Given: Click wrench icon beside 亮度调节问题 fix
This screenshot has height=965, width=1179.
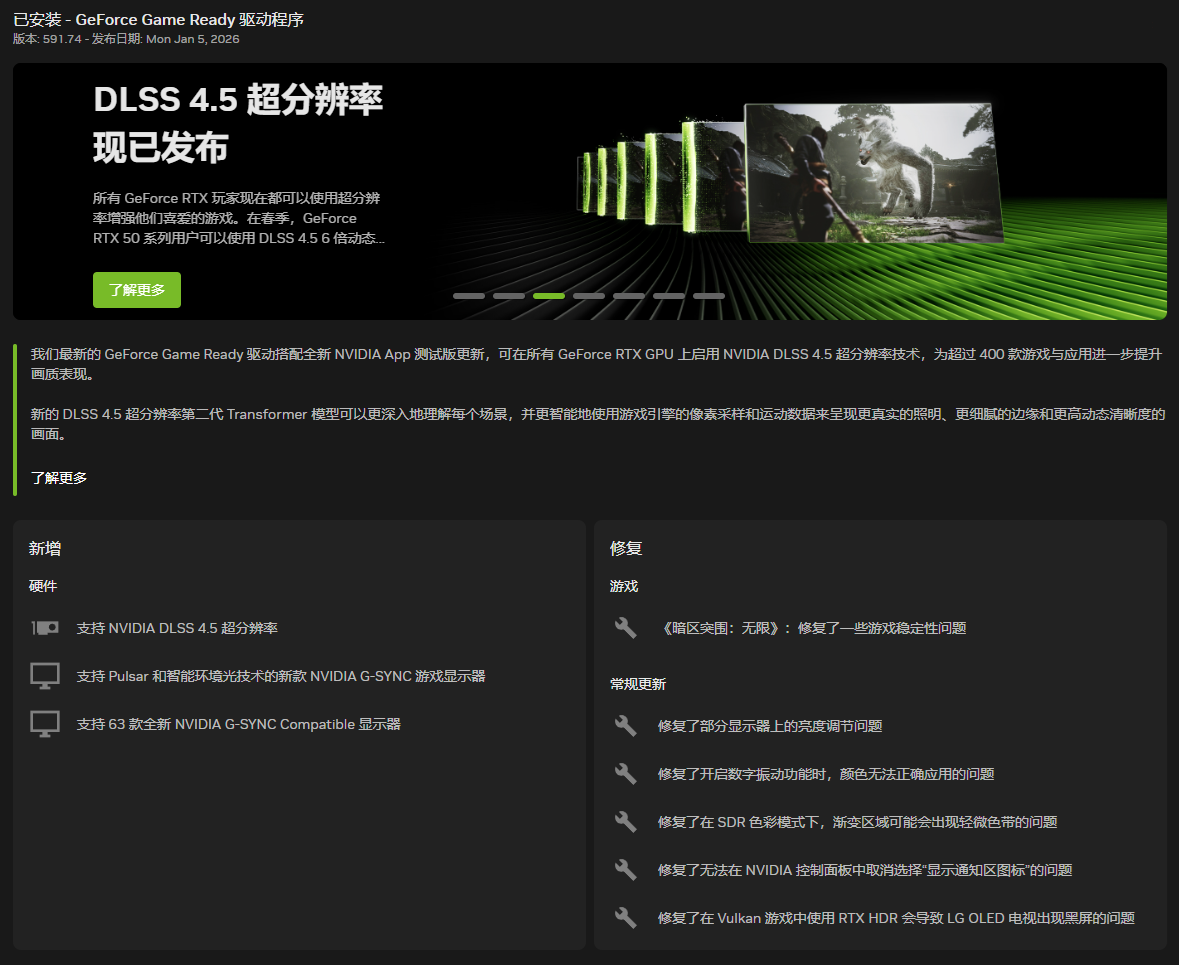Looking at the screenshot, I should [x=626, y=725].
